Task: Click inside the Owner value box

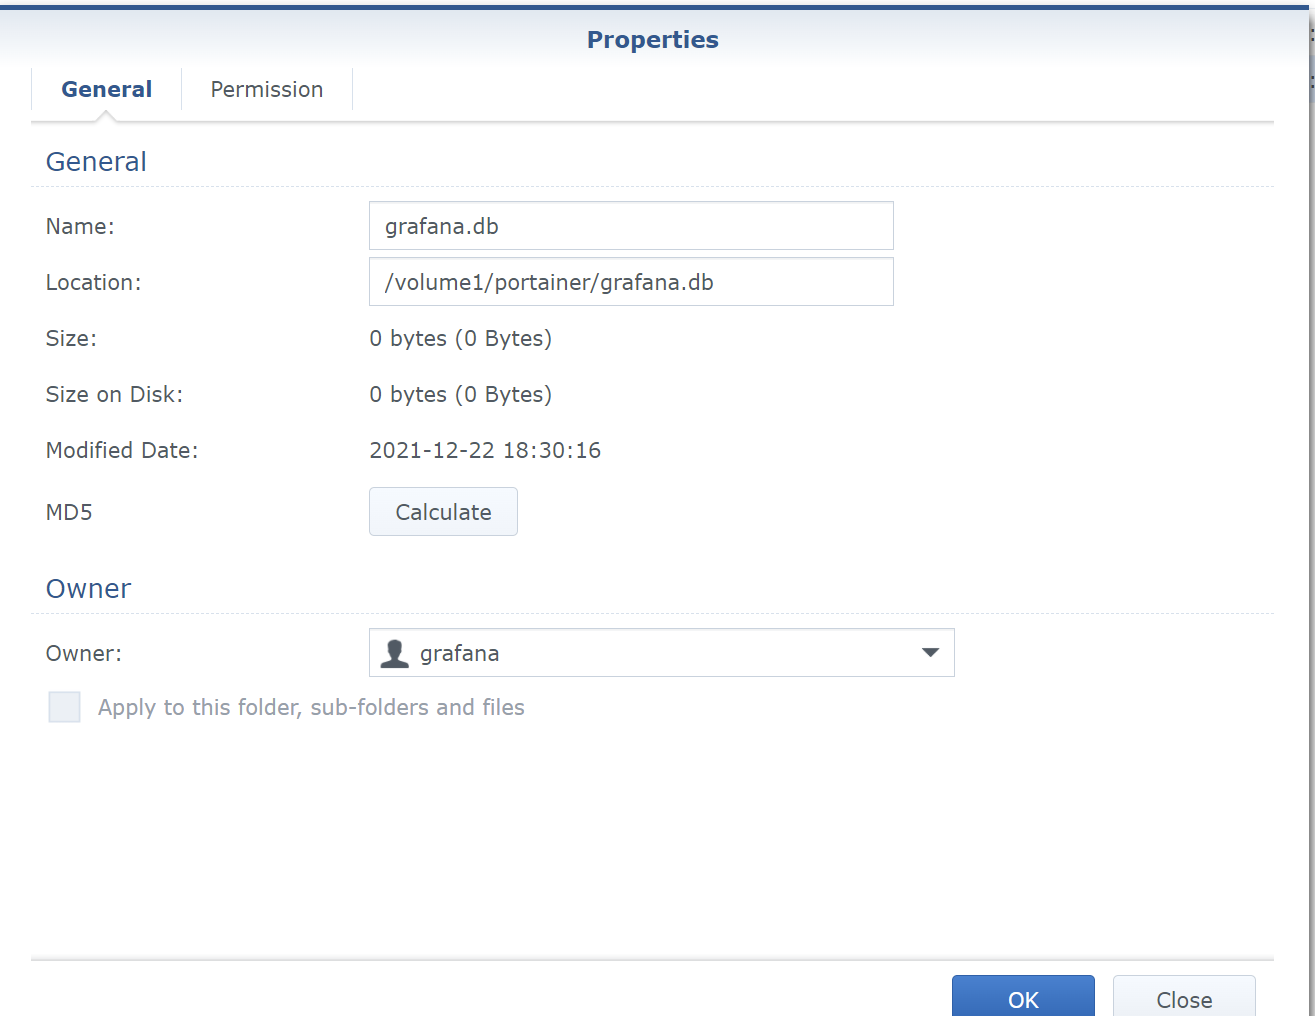Action: (x=660, y=652)
